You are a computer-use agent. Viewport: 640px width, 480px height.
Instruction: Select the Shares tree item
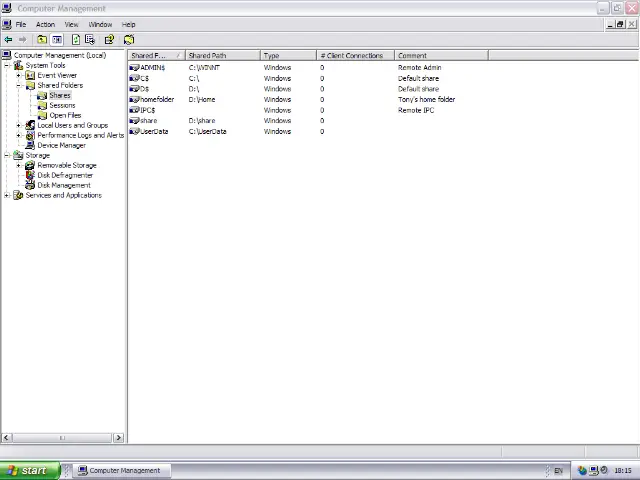tap(60, 95)
